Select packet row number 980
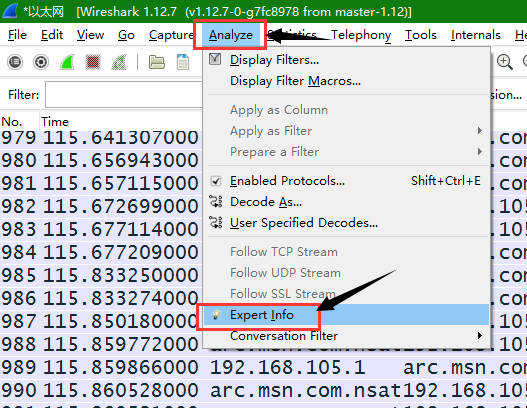The image size is (527, 408). pos(19,160)
